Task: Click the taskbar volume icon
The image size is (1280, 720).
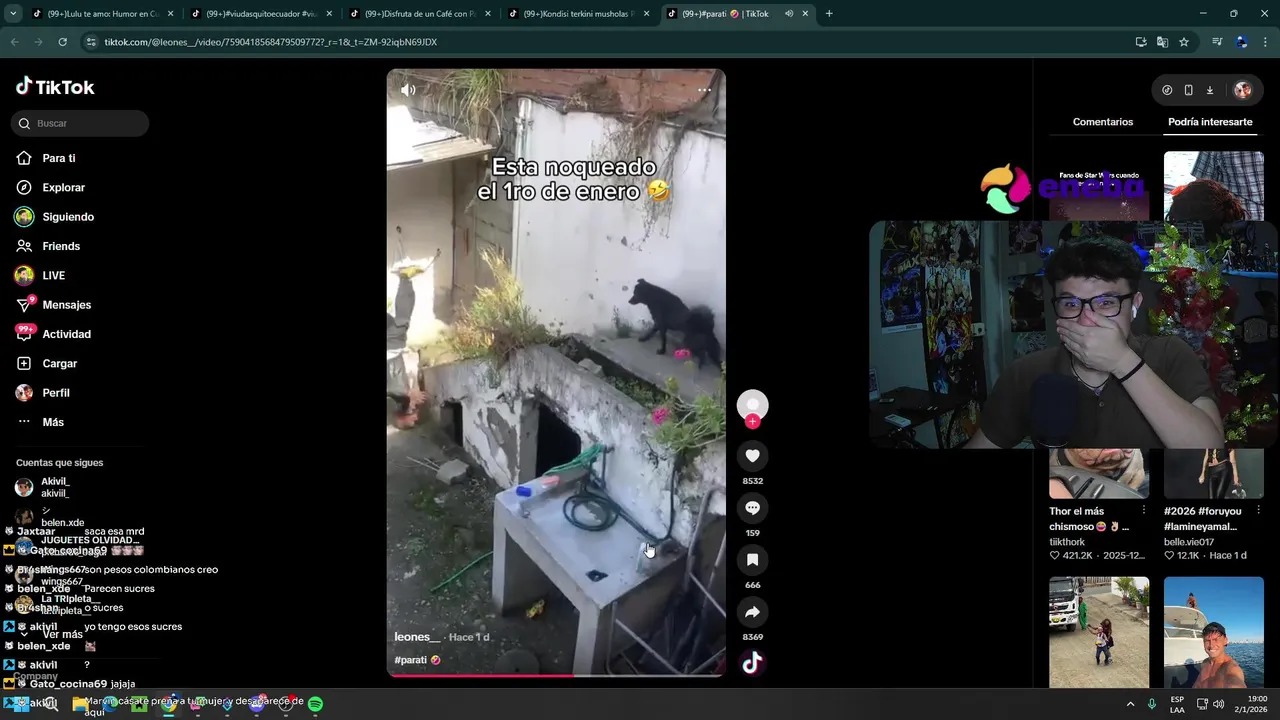Action: (x=1218, y=704)
